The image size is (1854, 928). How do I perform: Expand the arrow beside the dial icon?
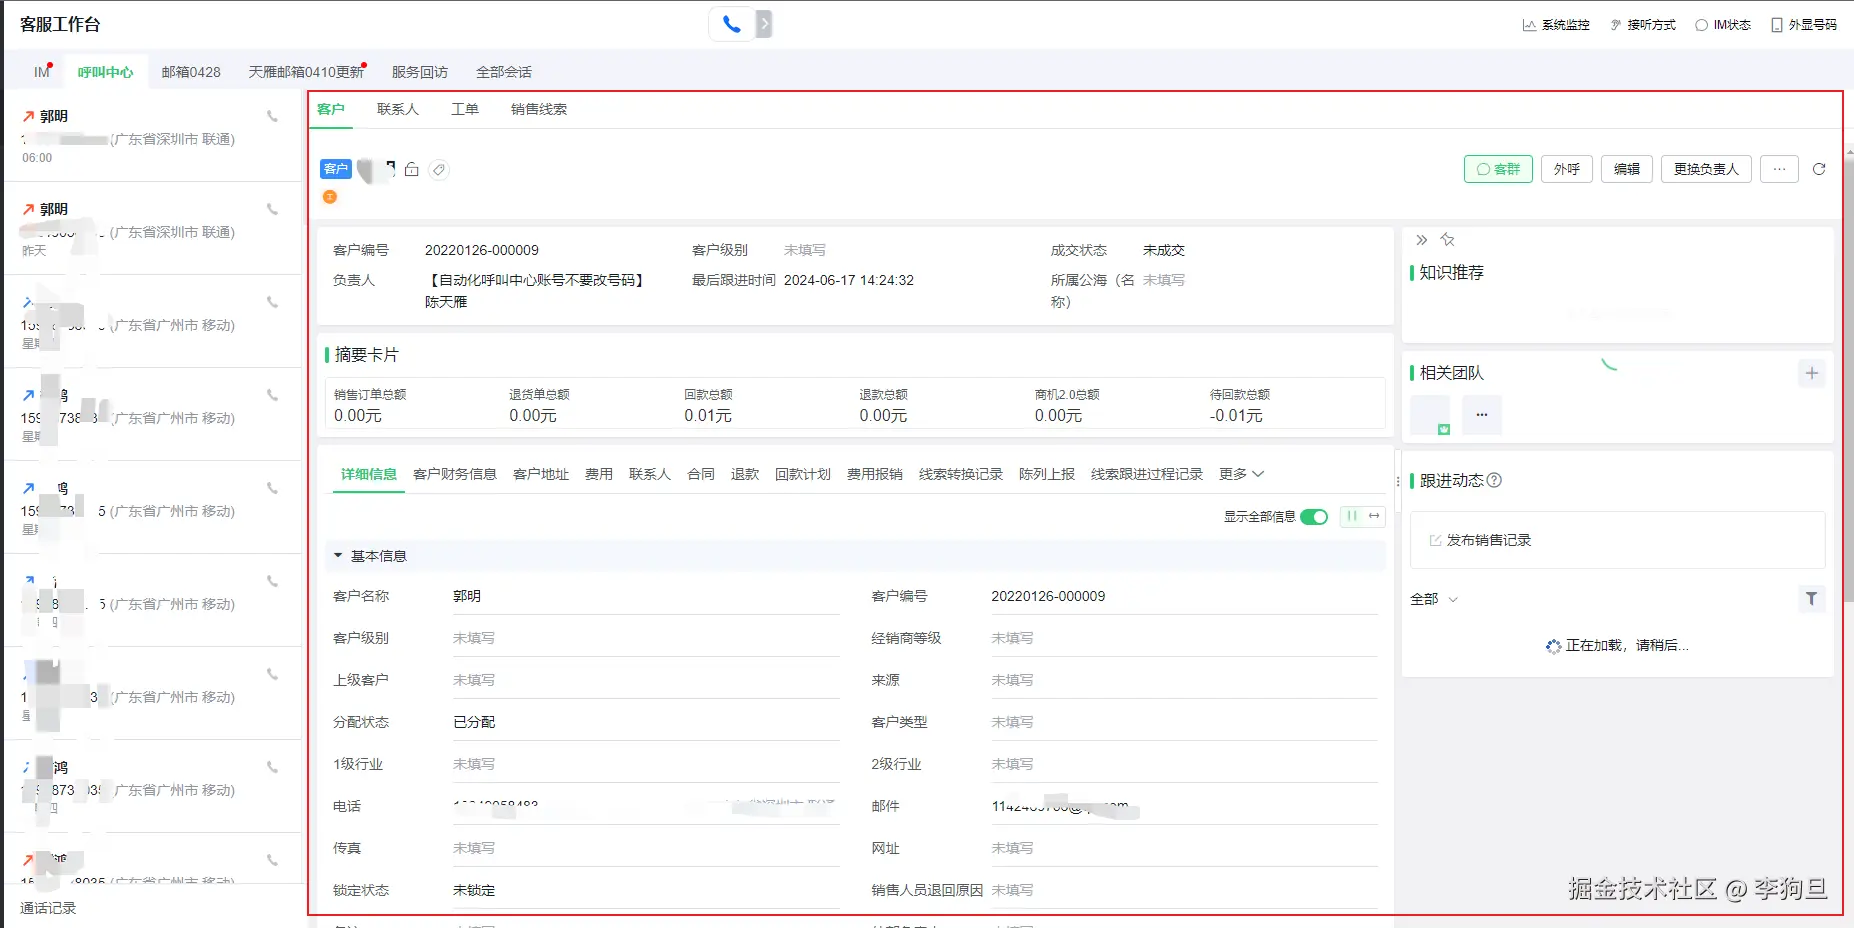[764, 24]
